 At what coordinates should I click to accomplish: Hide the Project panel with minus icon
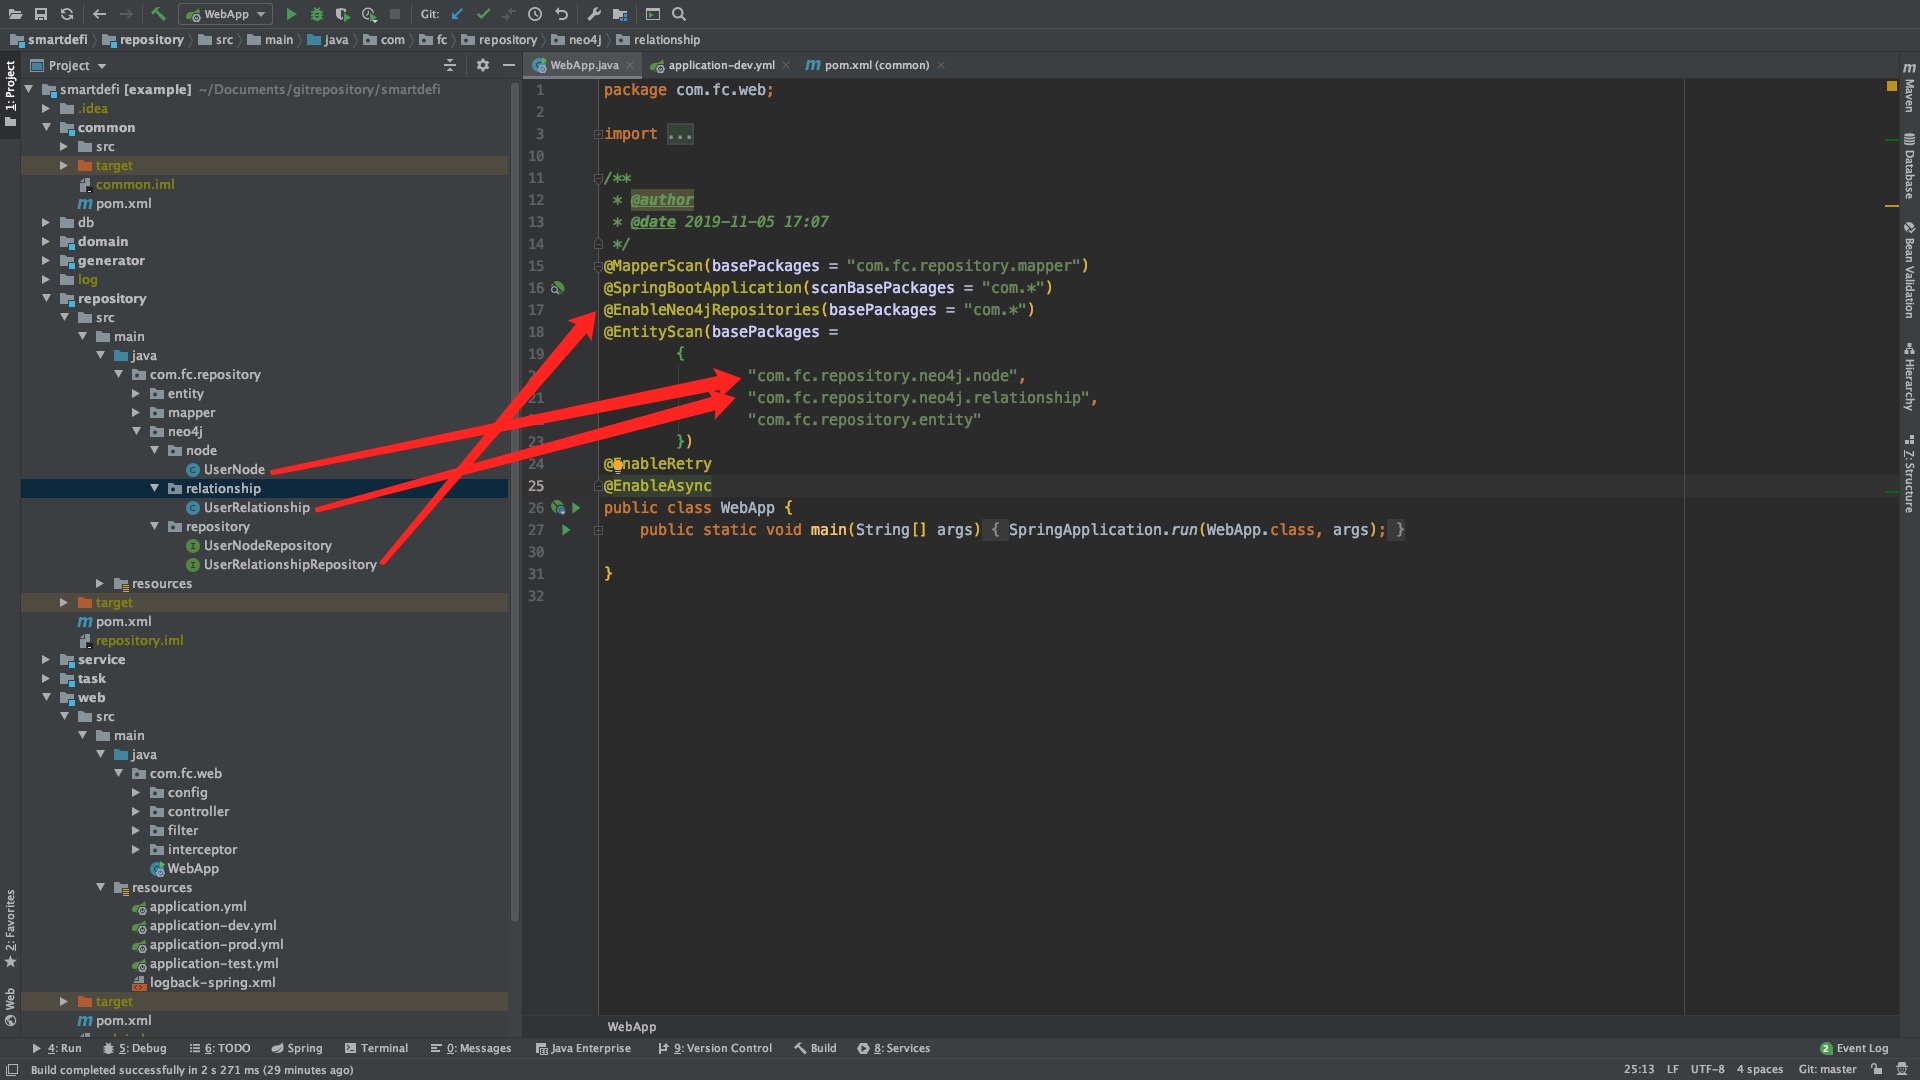click(509, 65)
